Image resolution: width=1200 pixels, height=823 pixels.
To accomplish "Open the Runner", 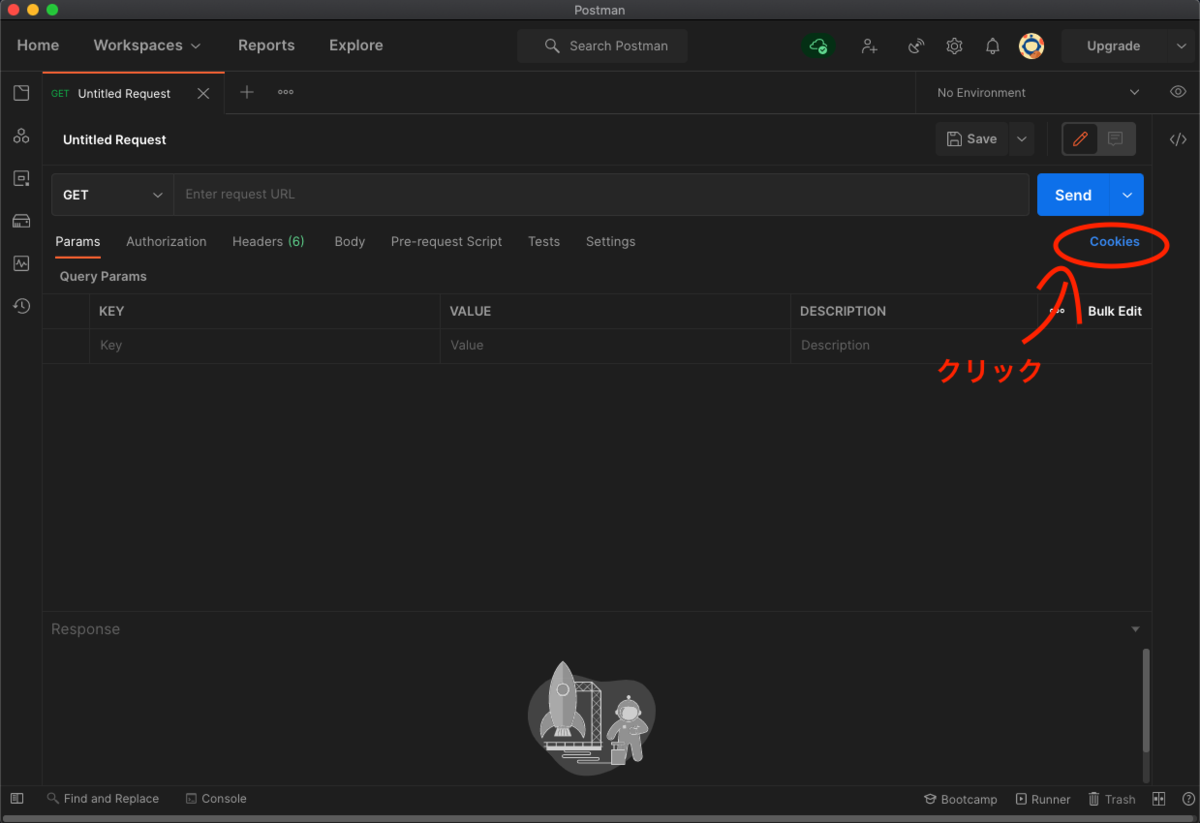I will click(x=1043, y=799).
